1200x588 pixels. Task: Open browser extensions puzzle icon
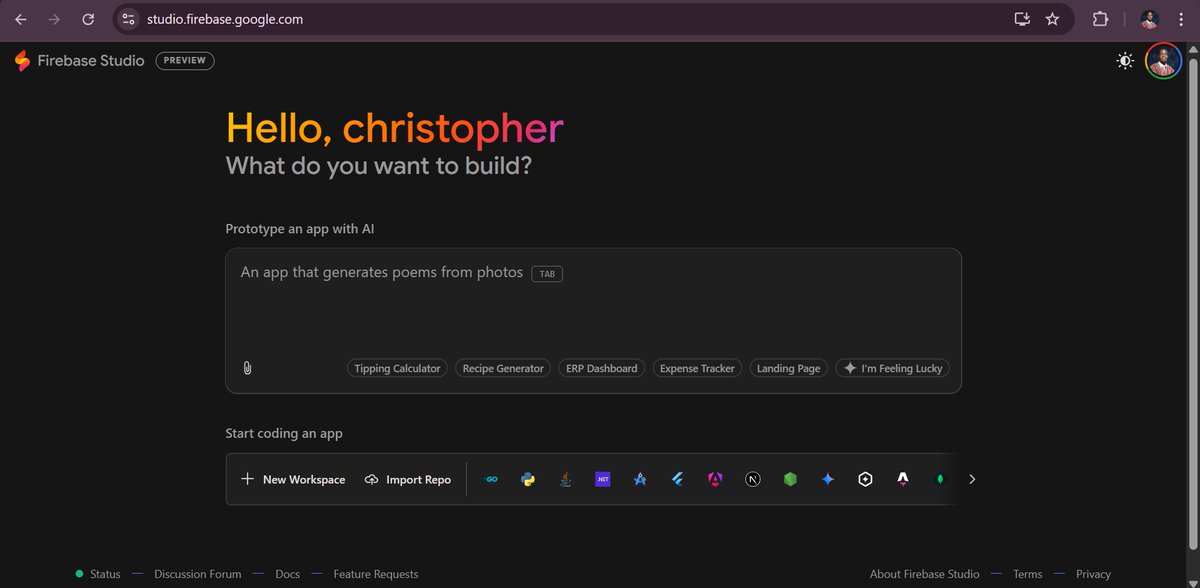coord(1100,19)
